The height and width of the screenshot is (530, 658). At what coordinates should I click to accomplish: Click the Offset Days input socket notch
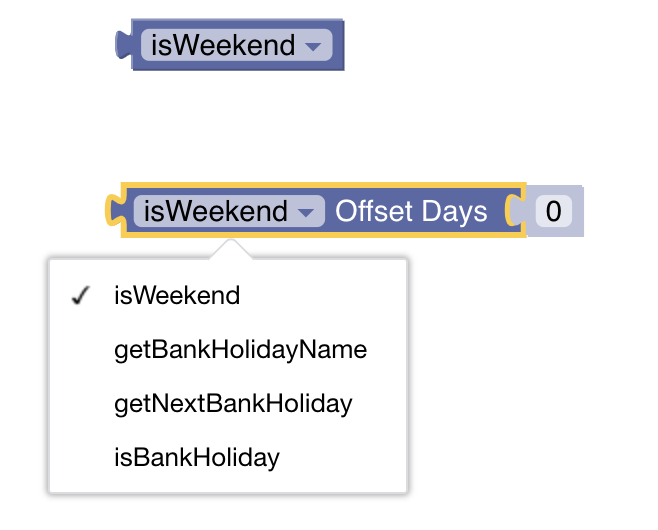click(x=514, y=210)
